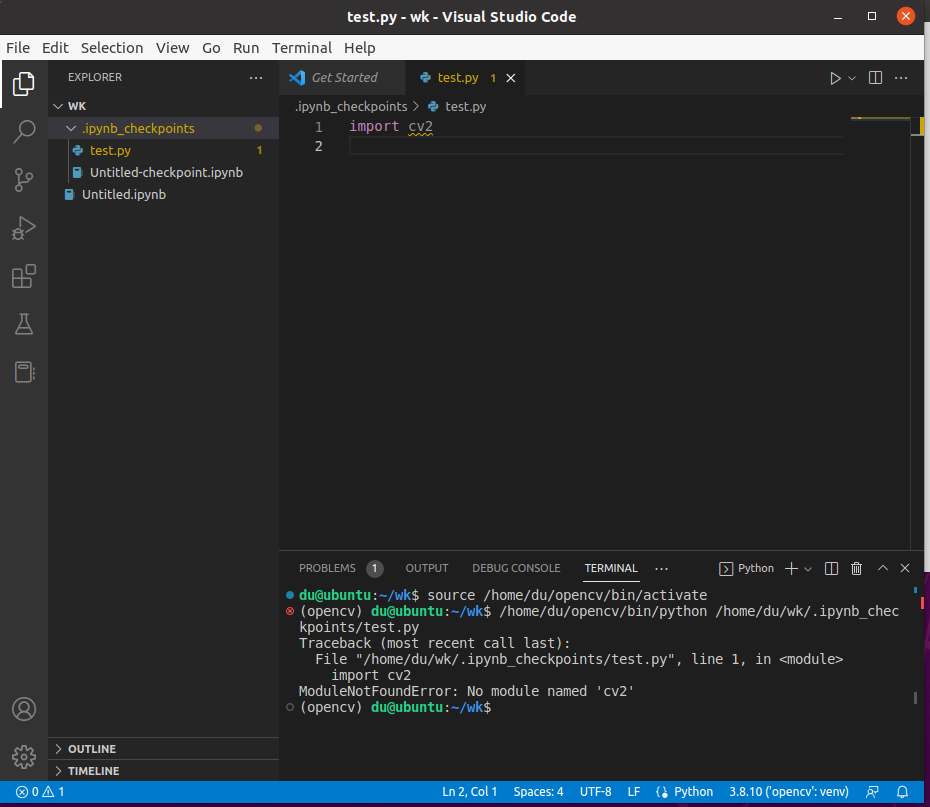The width and height of the screenshot is (930, 807).
Task: Open the Go menu
Action: click(211, 48)
